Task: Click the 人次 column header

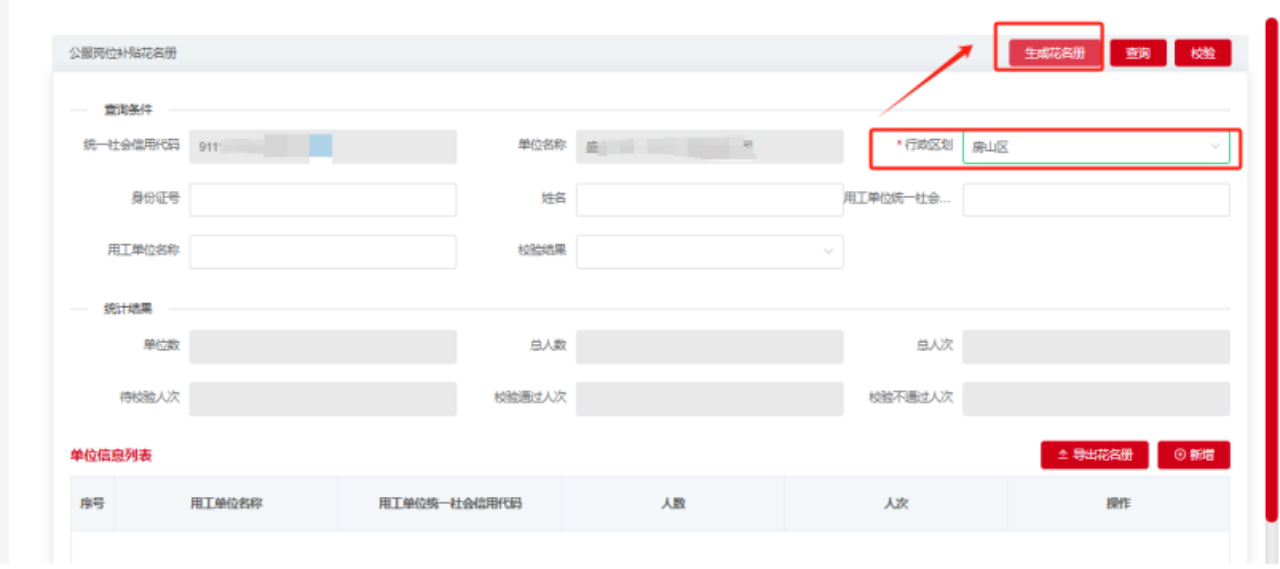Action: 895,503
